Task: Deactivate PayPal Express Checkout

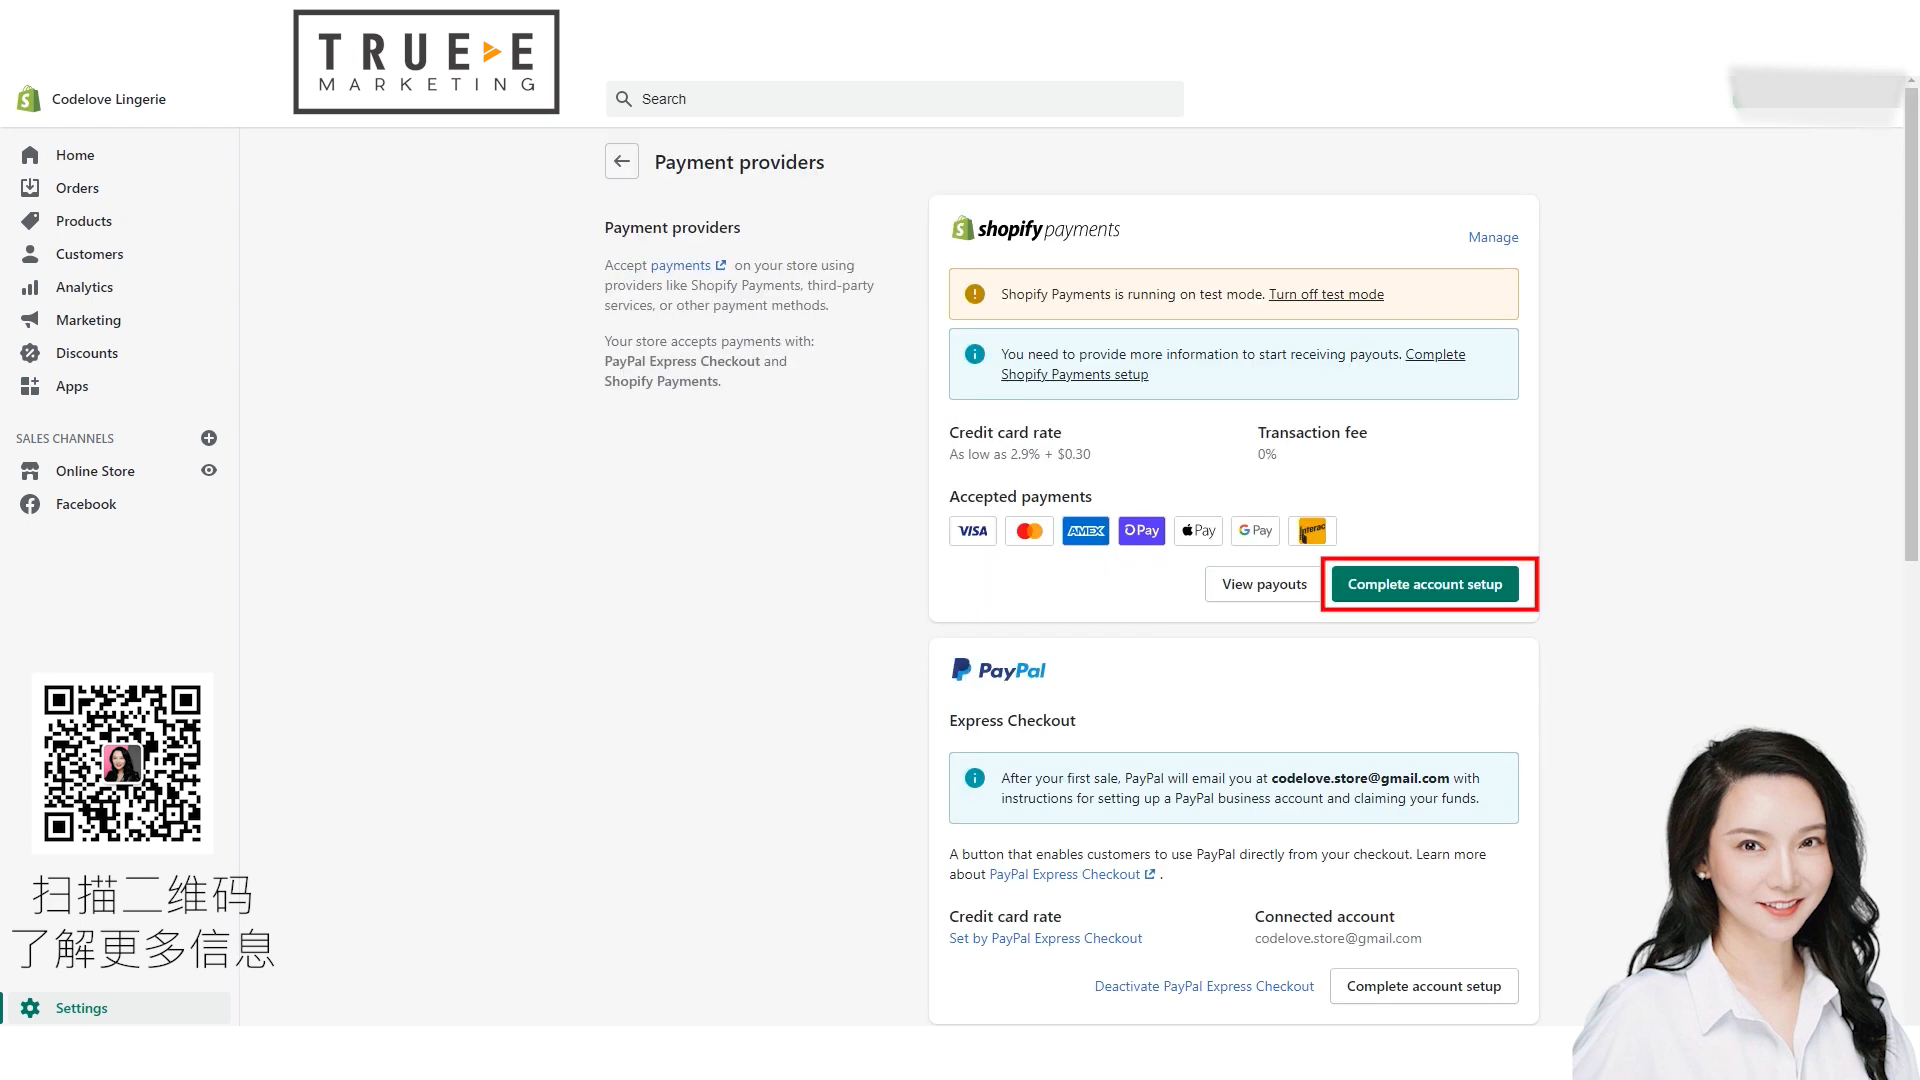Action: [x=1203, y=986]
